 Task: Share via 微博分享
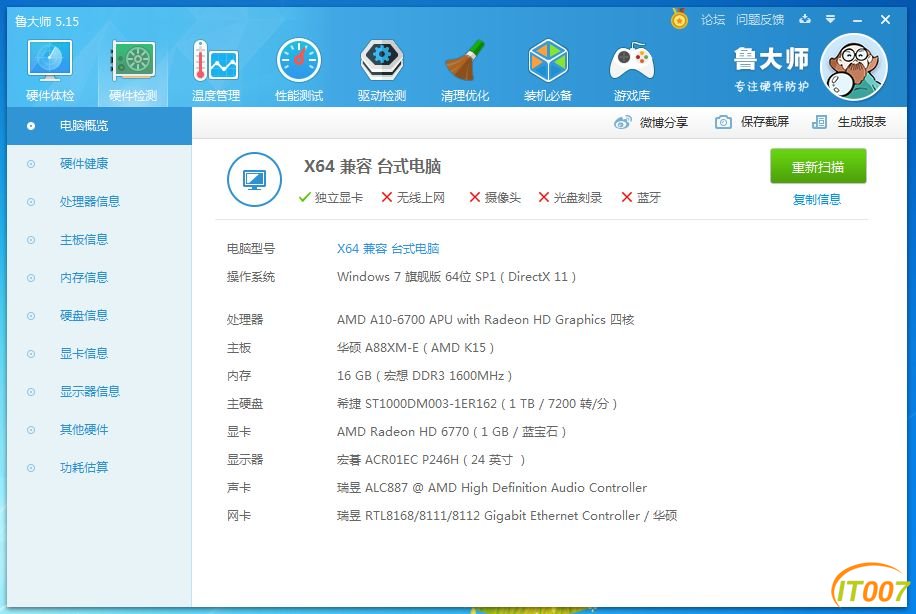[651, 122]
